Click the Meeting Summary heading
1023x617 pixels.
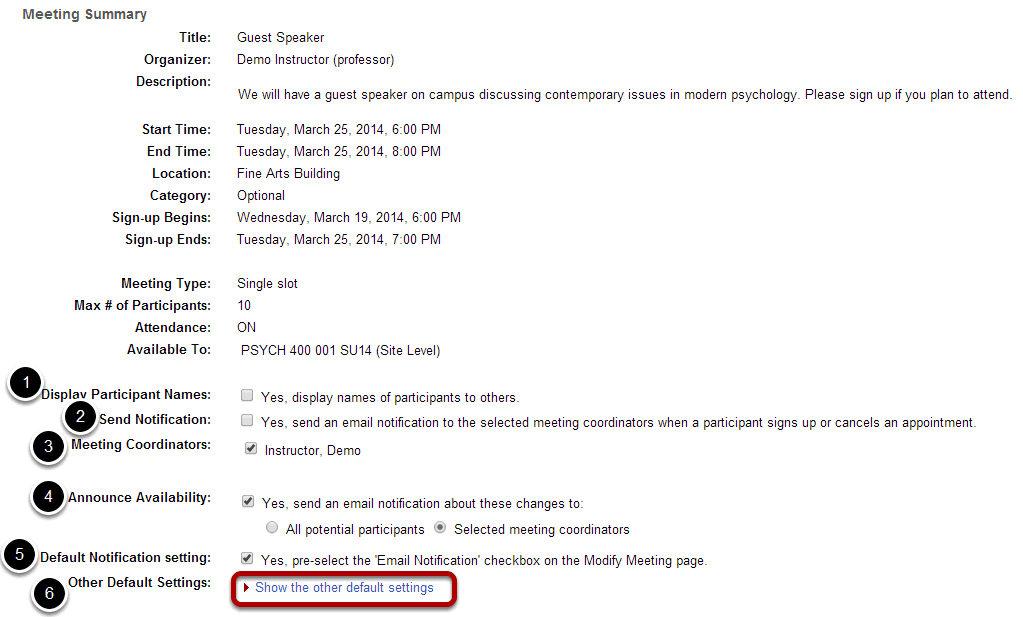[x=85, y=14]
